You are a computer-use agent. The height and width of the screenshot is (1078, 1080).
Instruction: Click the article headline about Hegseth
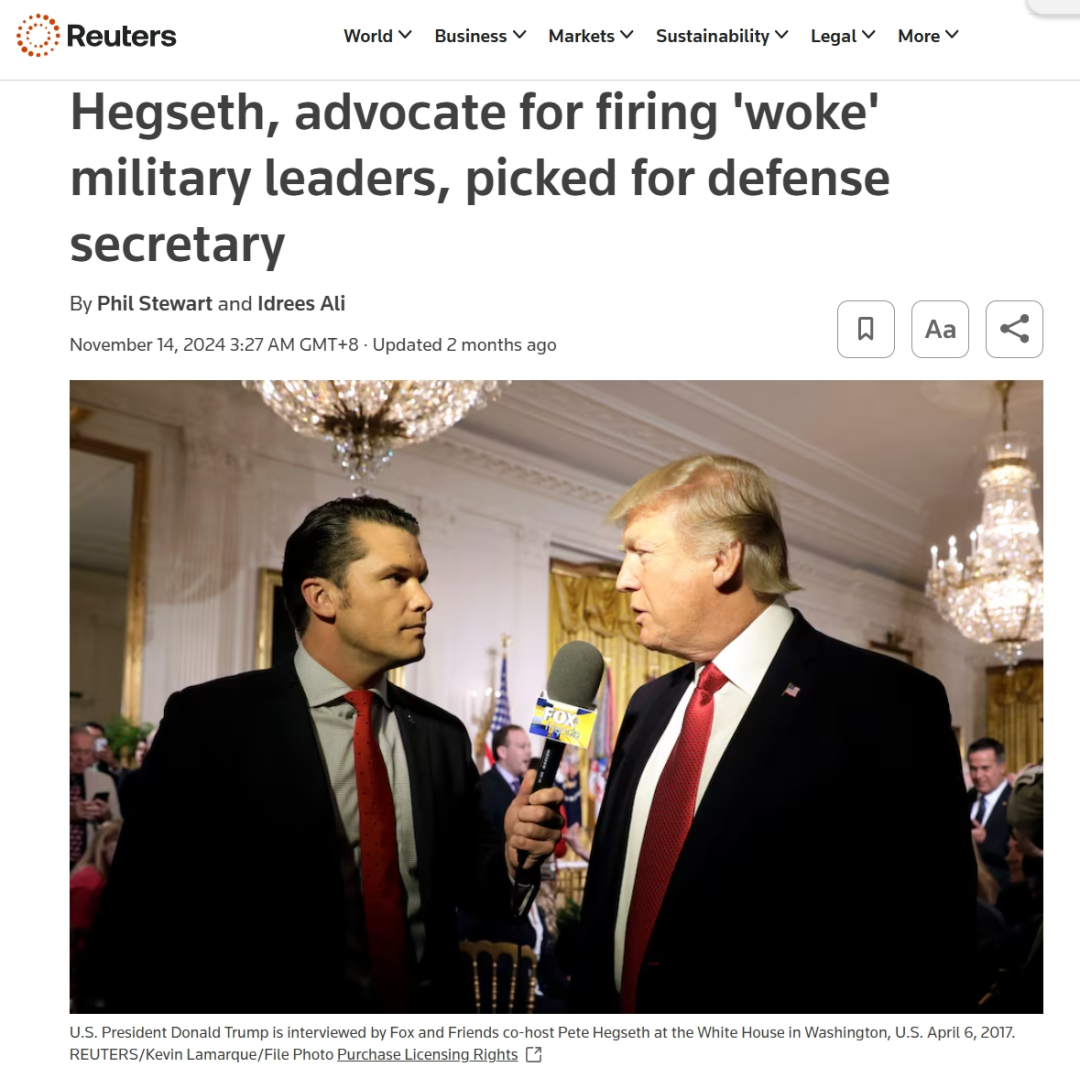(x=480, y=178)
